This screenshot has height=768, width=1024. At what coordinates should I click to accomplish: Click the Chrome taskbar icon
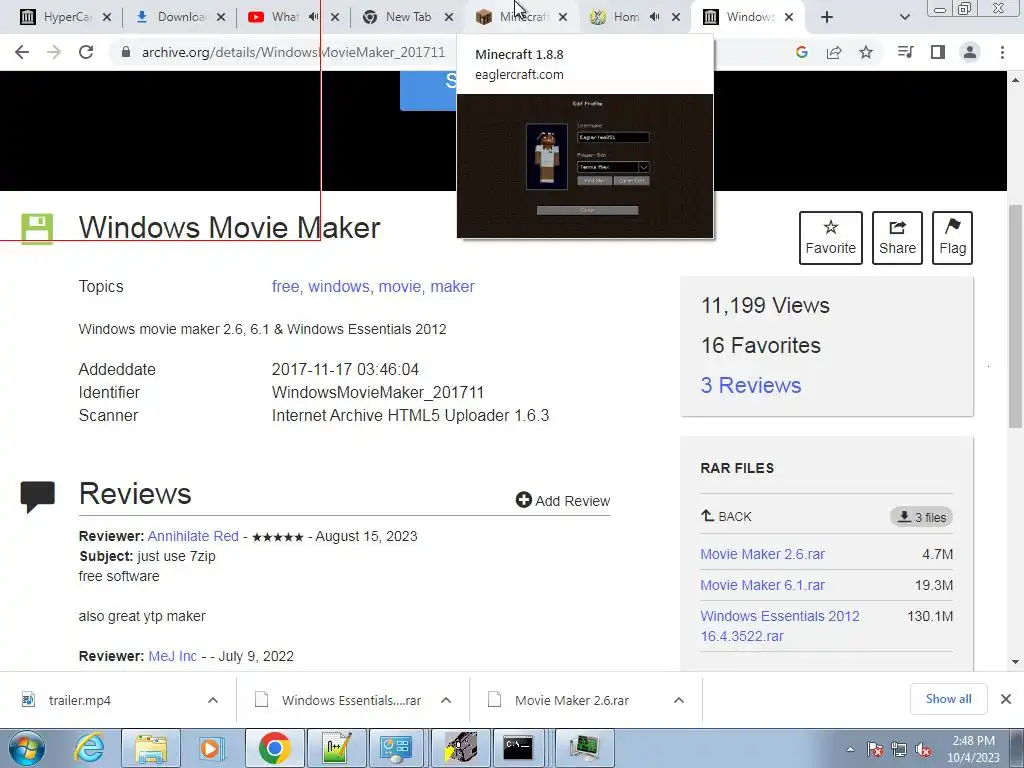click(274, 748)
